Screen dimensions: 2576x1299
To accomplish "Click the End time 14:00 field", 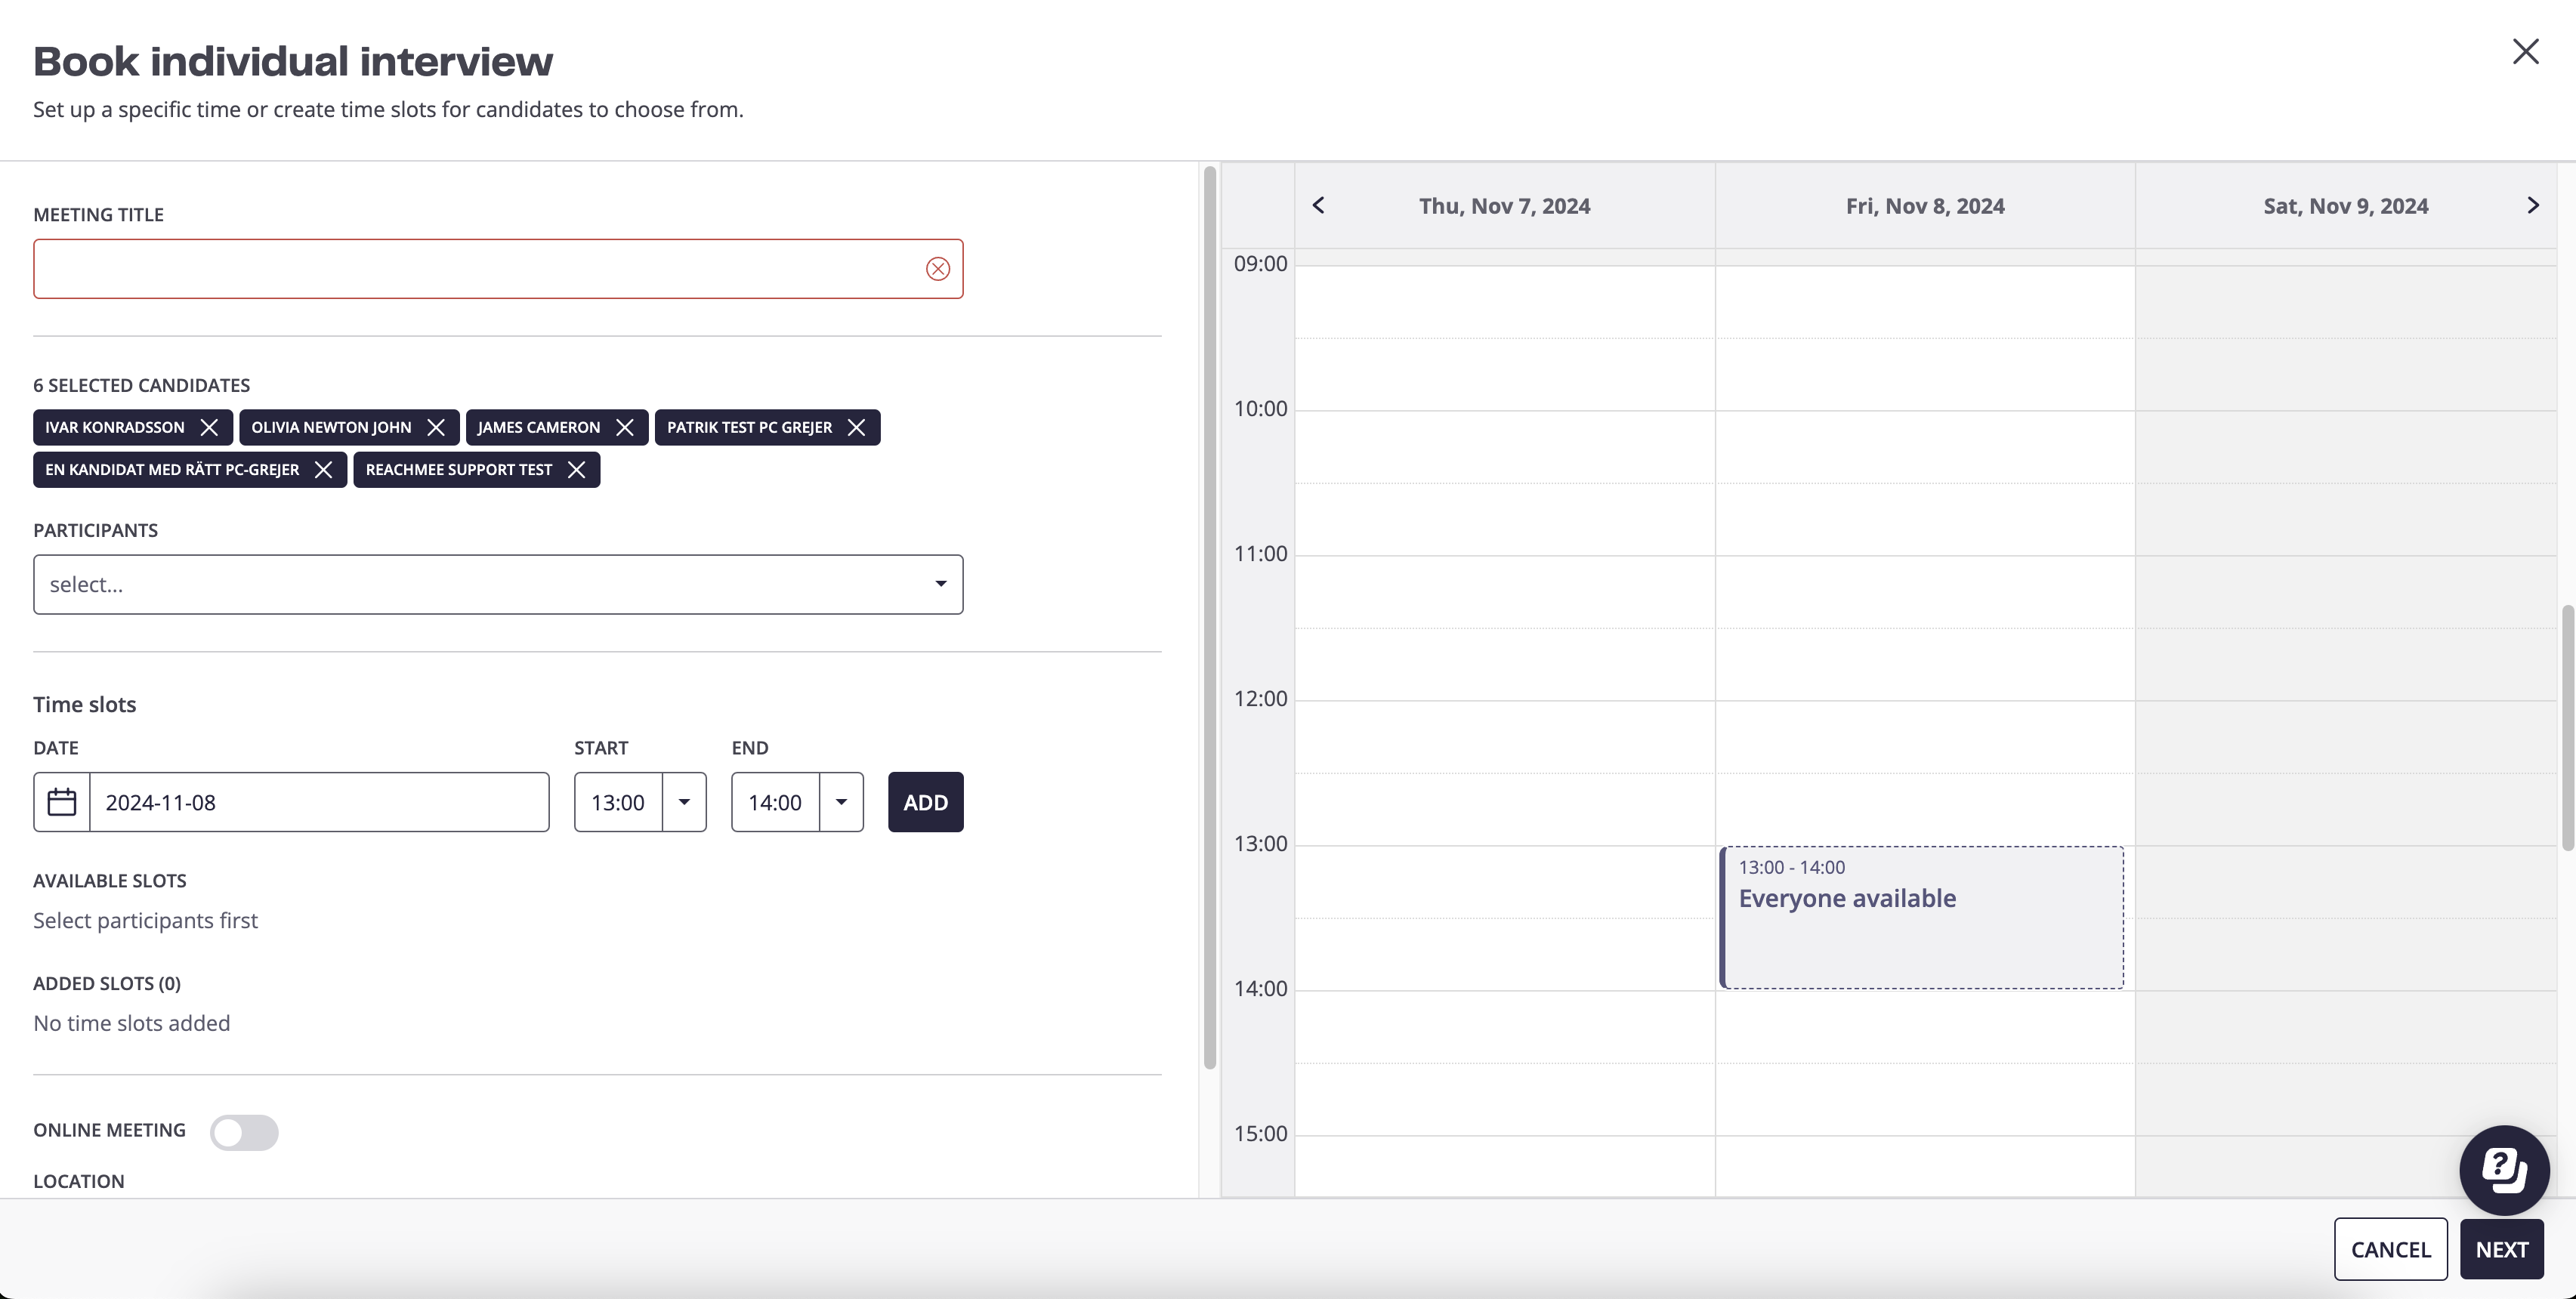I will coord(775,802).
